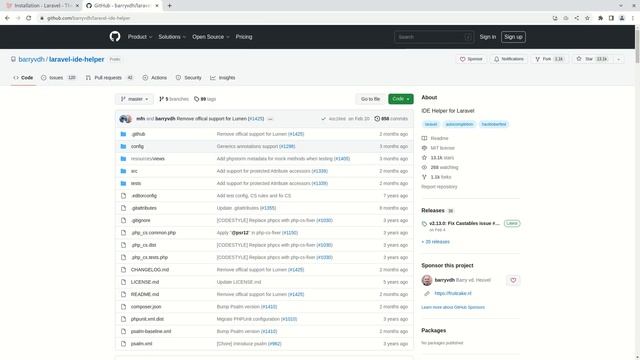Click the GitHub logo icon
The width and height of the screenshot is (640, 360).
[x=115, y=37]
